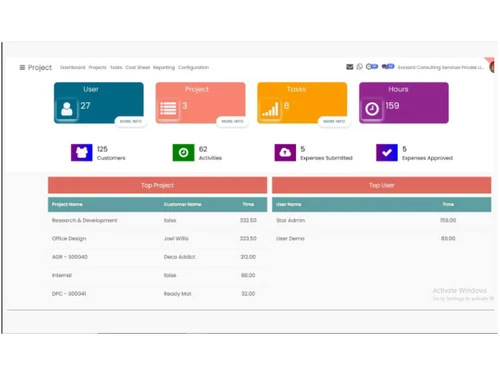This screenshot has height=375, width=500.
Task: Select the Internal project row
Action: (157, 275)
